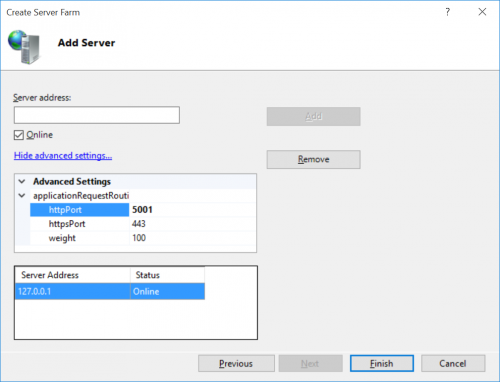Click the Advanced Settings header label
This screenshot has height=382, width=500.
(72, 182)
